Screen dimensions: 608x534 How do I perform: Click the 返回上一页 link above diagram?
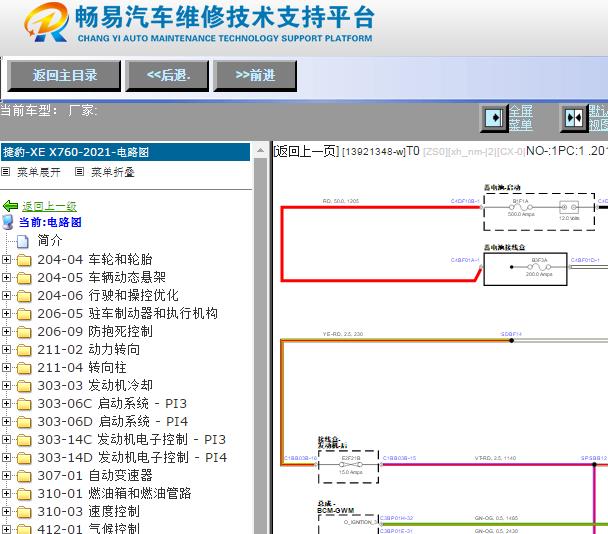pos(307,151)
